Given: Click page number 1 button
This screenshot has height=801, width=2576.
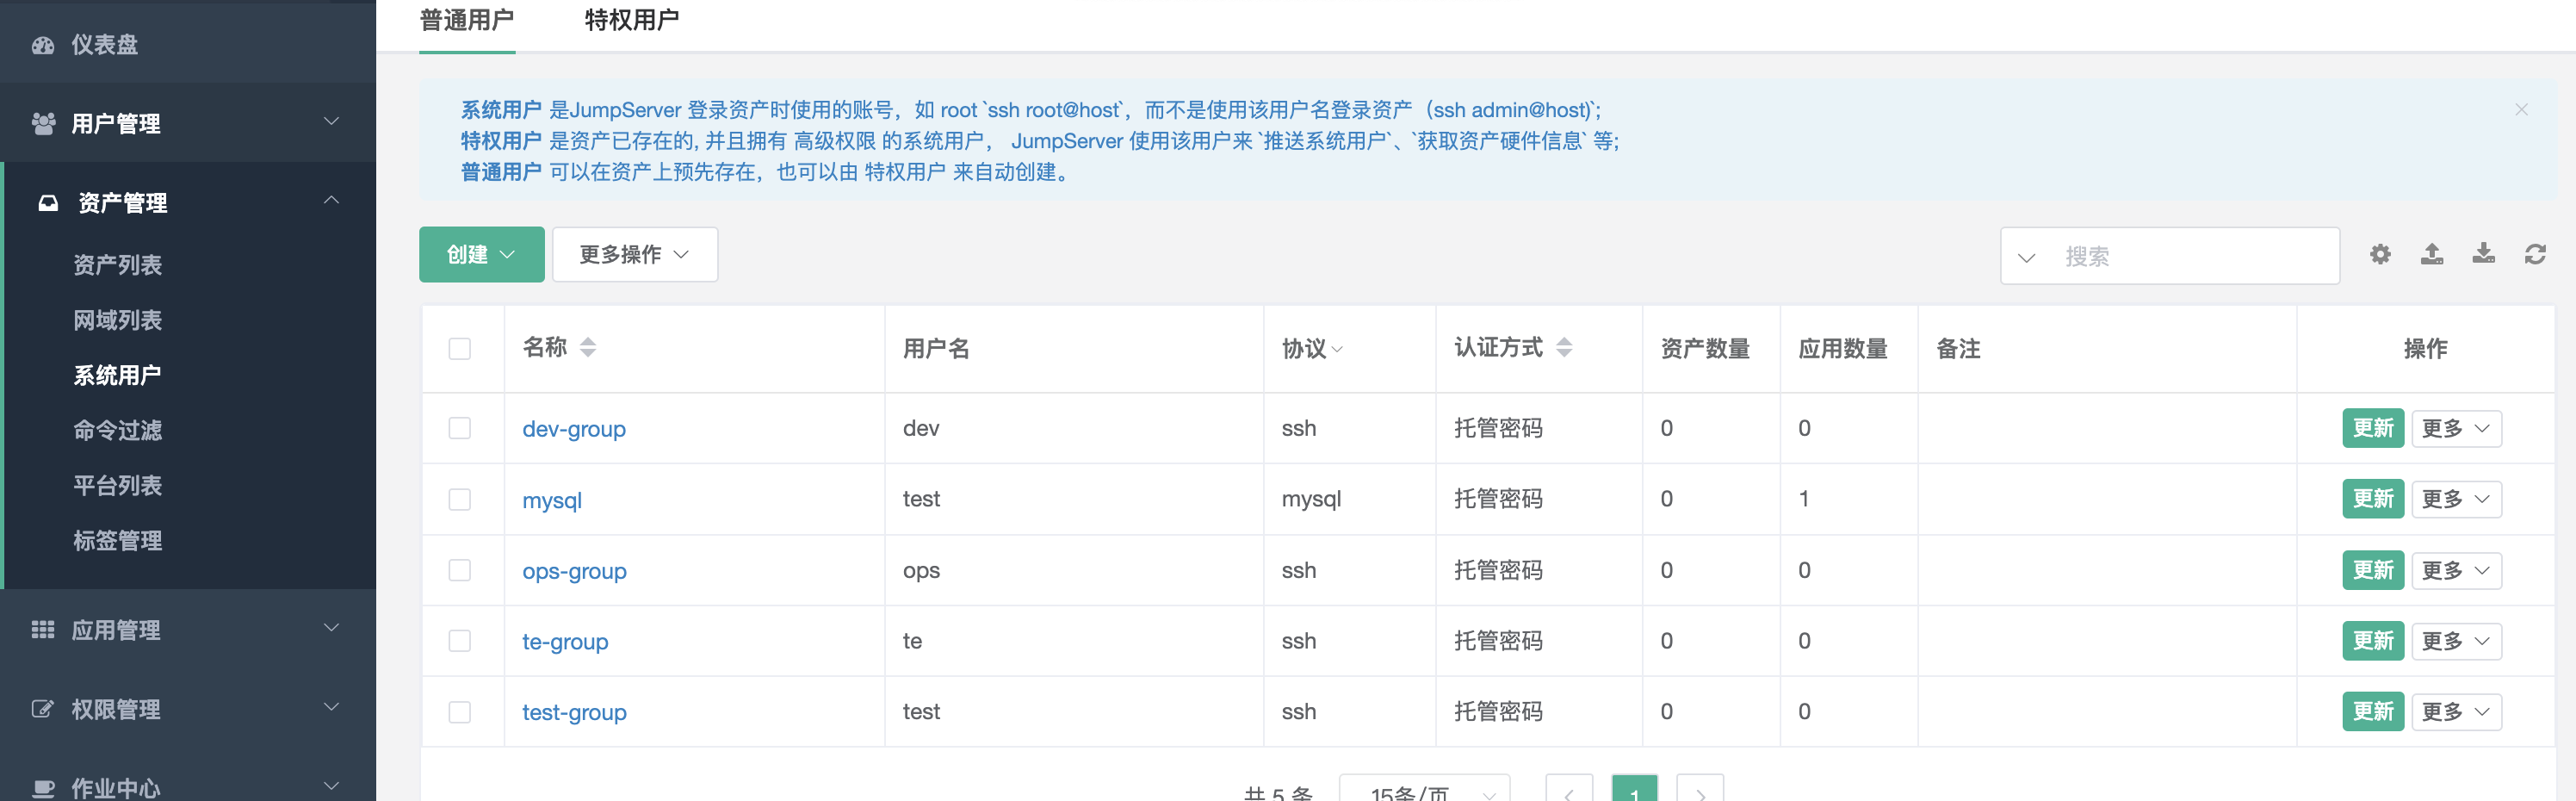Looking at the screenshot, I should point(1634,789).
